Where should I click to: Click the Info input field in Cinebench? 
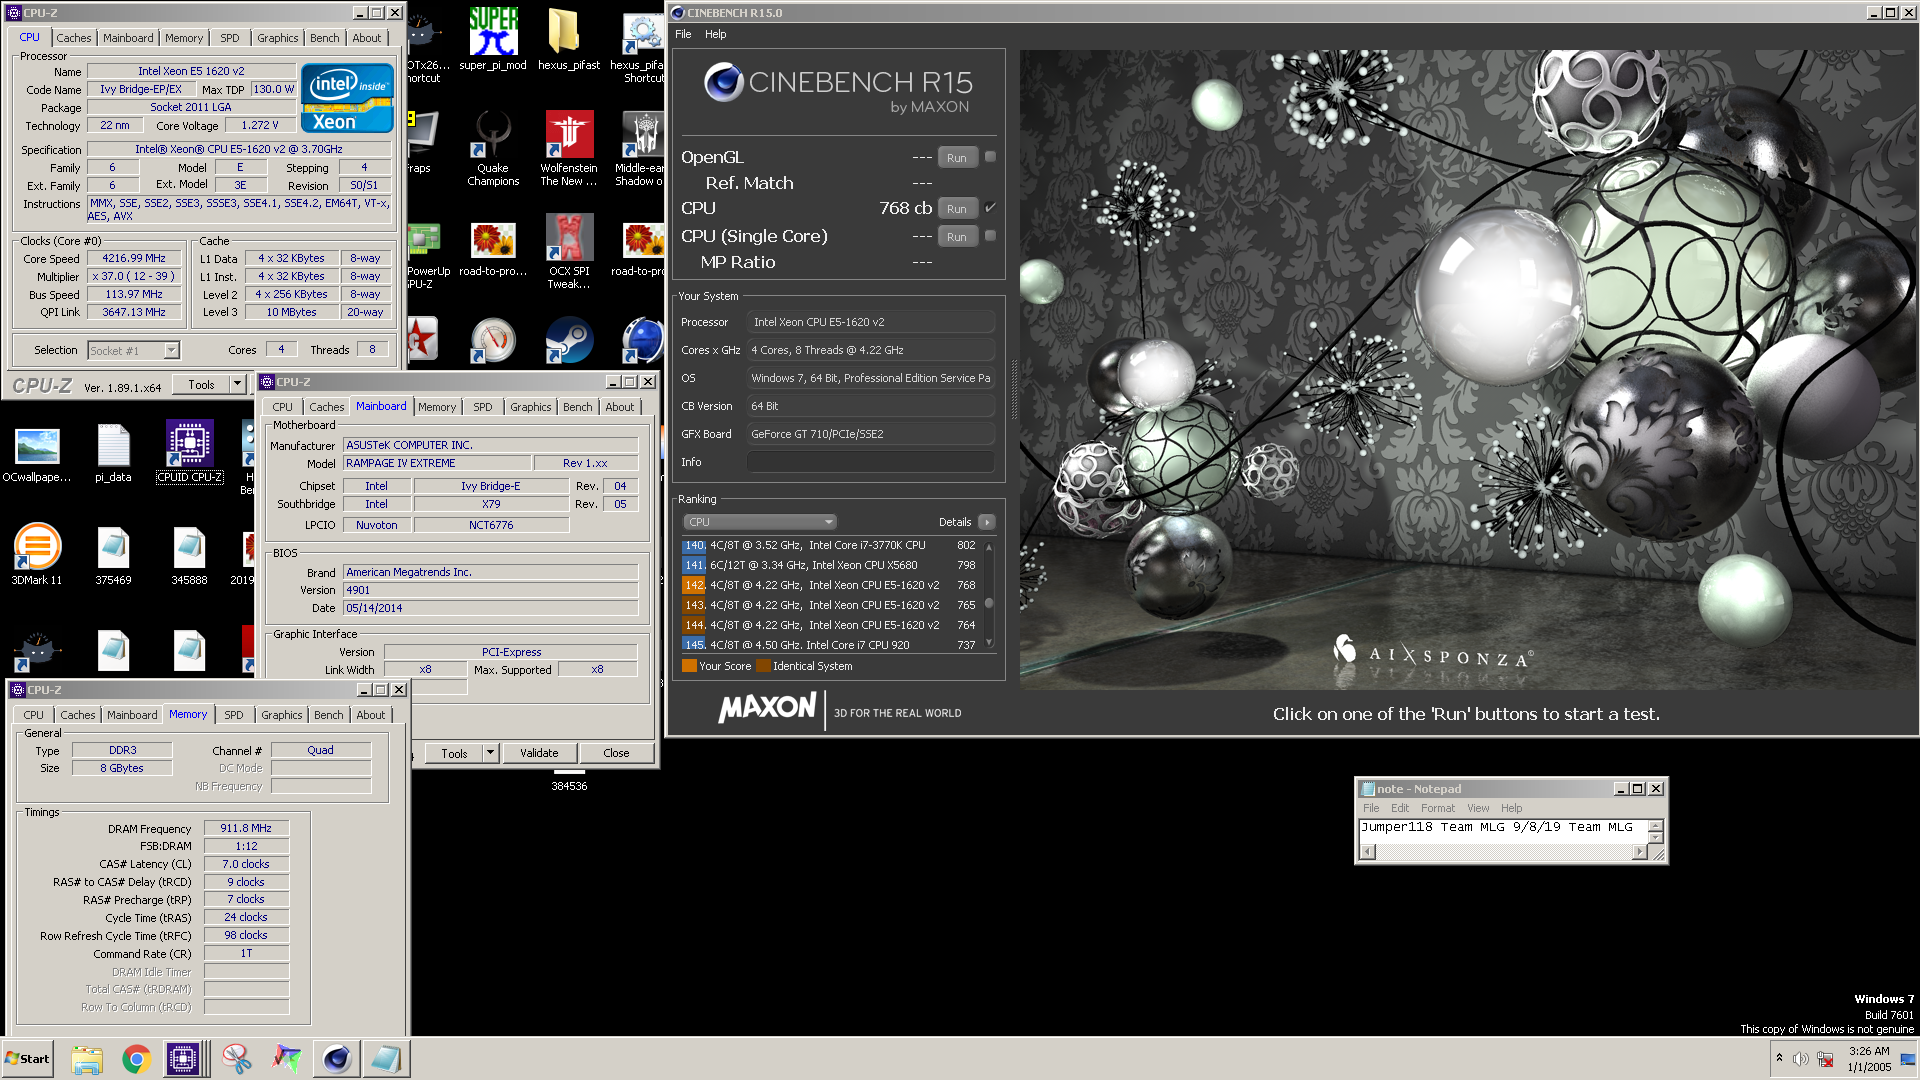coord(870,462)
